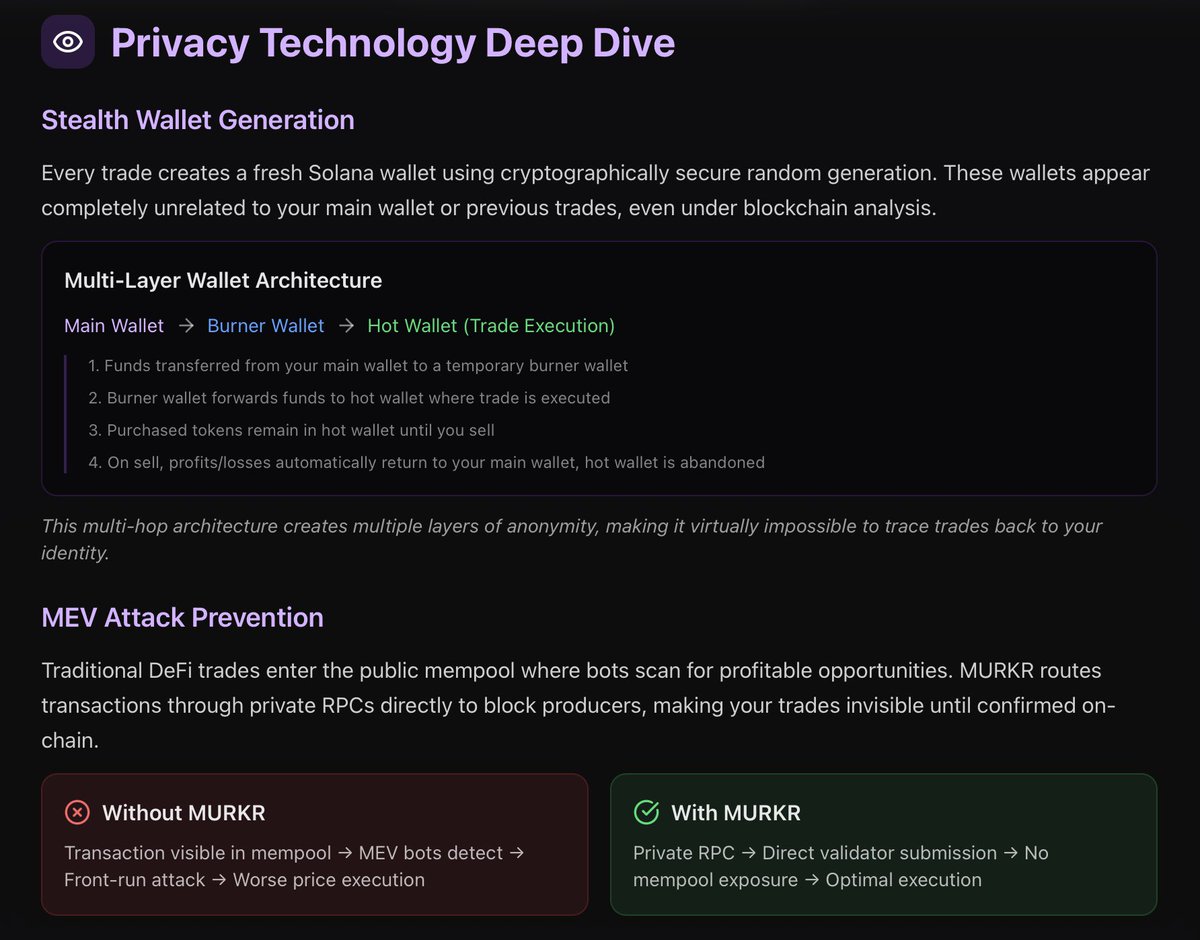1200x940 pixels.
Task: Click the Main Wallet label
Action: [x=114, y=326]
